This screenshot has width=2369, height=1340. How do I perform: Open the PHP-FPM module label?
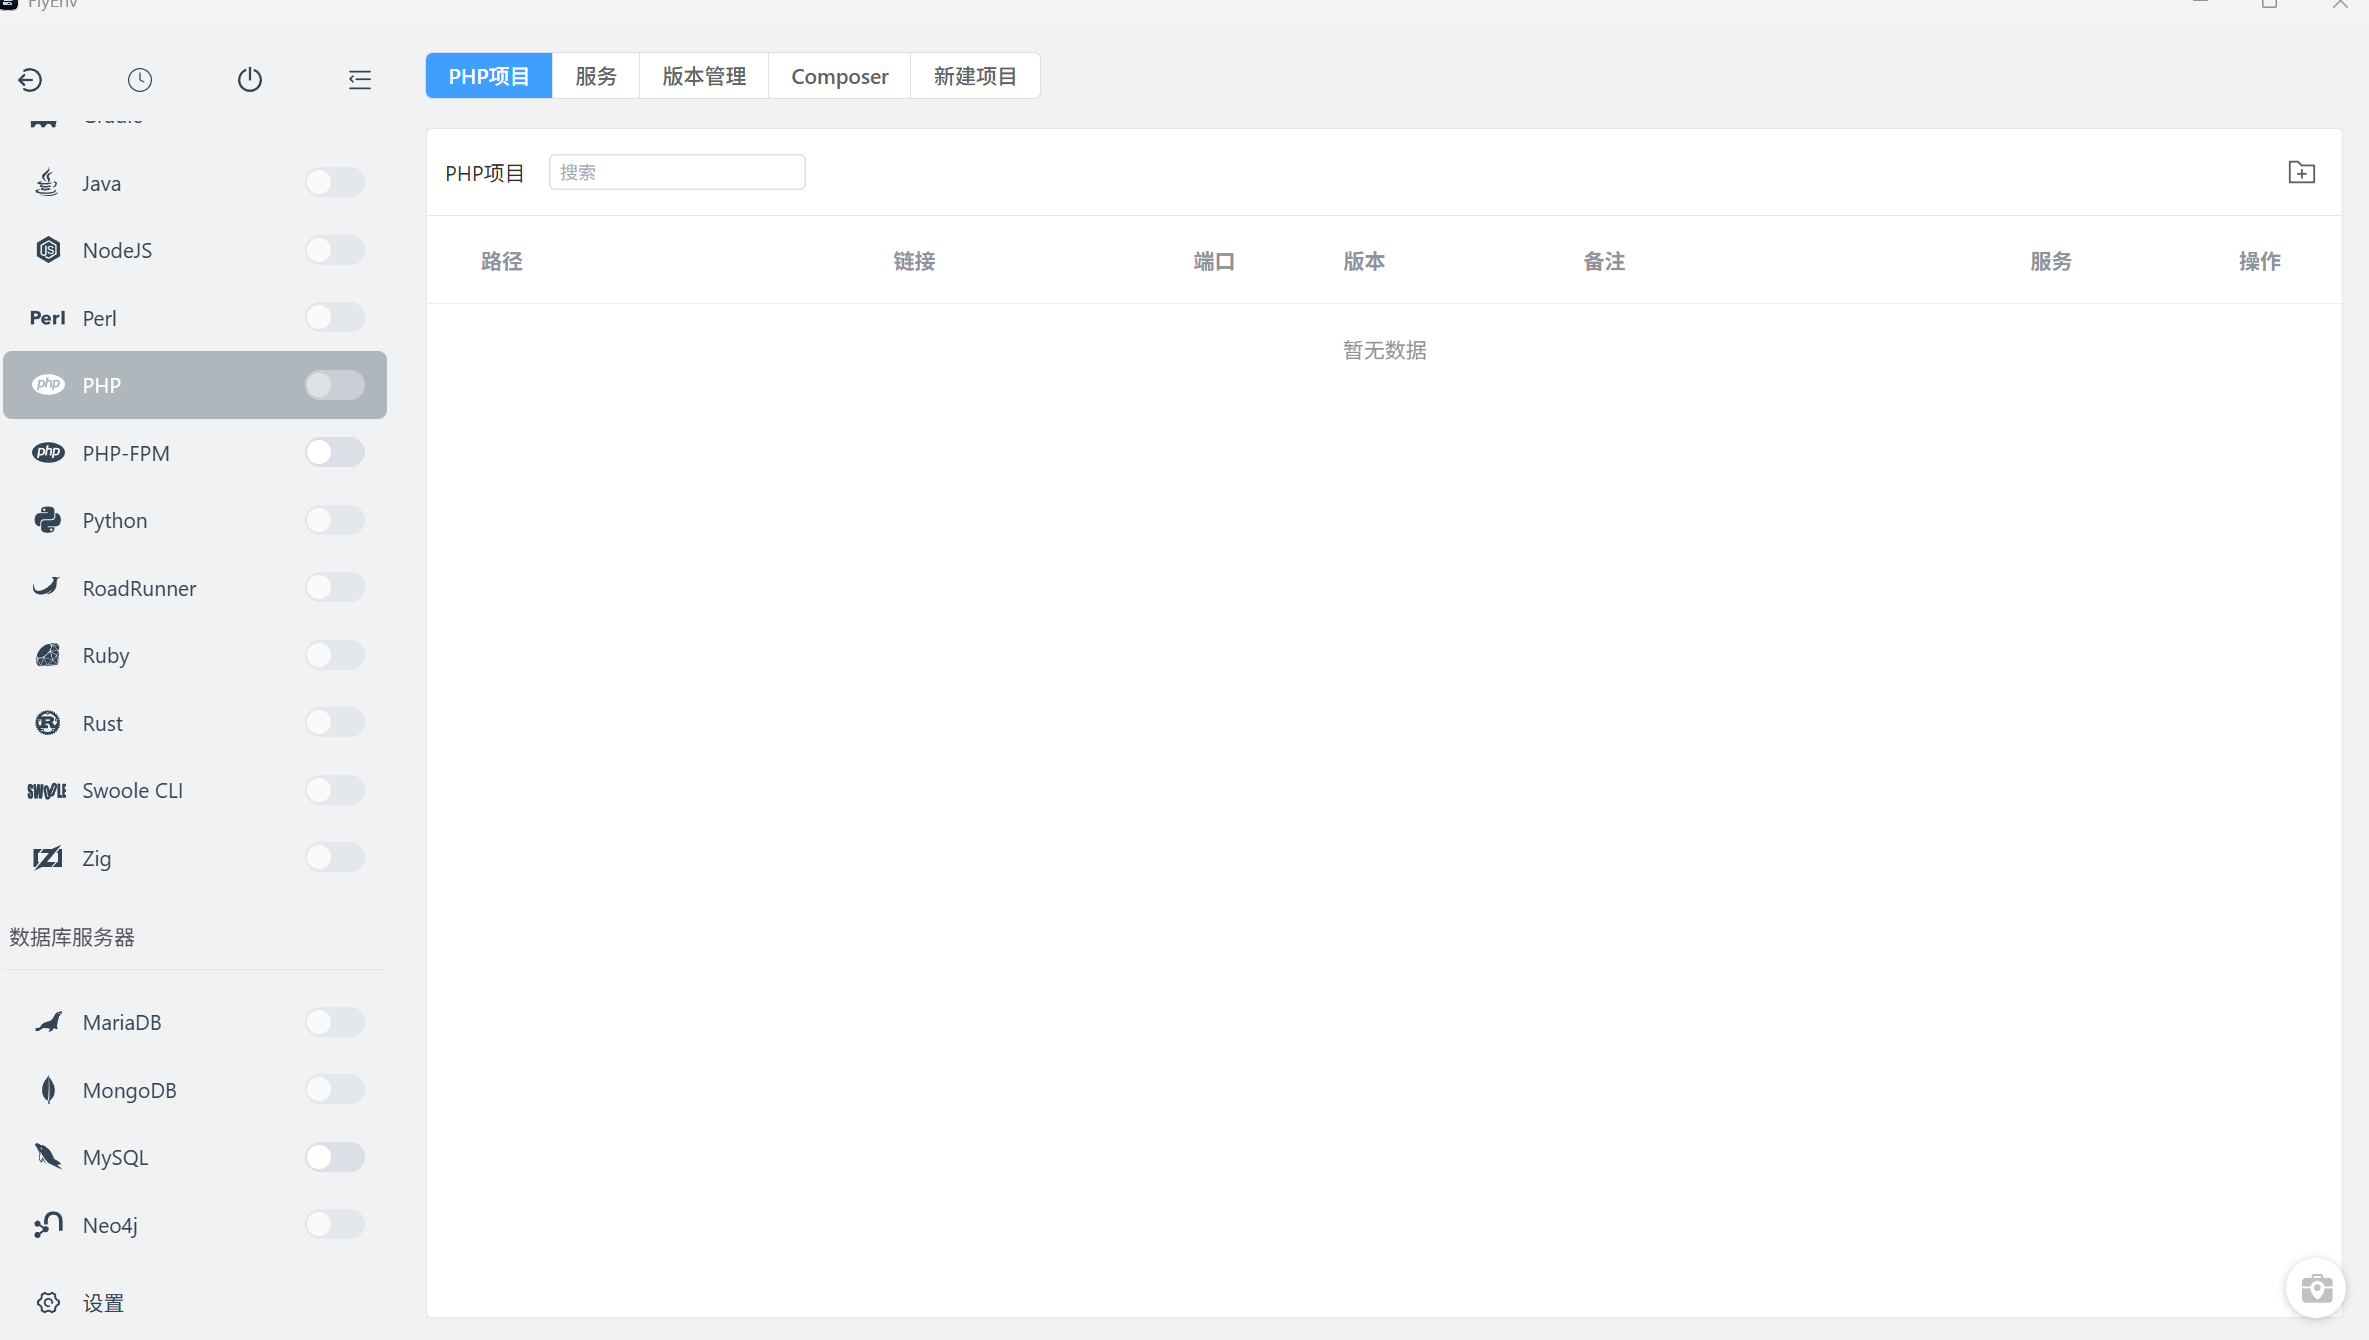[x=126, y=453]
